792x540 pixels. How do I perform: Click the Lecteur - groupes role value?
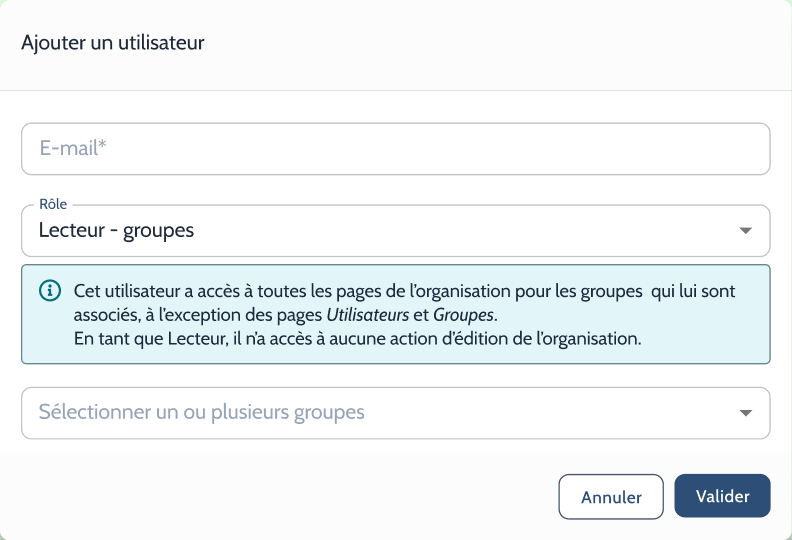[x=116, y=230]
